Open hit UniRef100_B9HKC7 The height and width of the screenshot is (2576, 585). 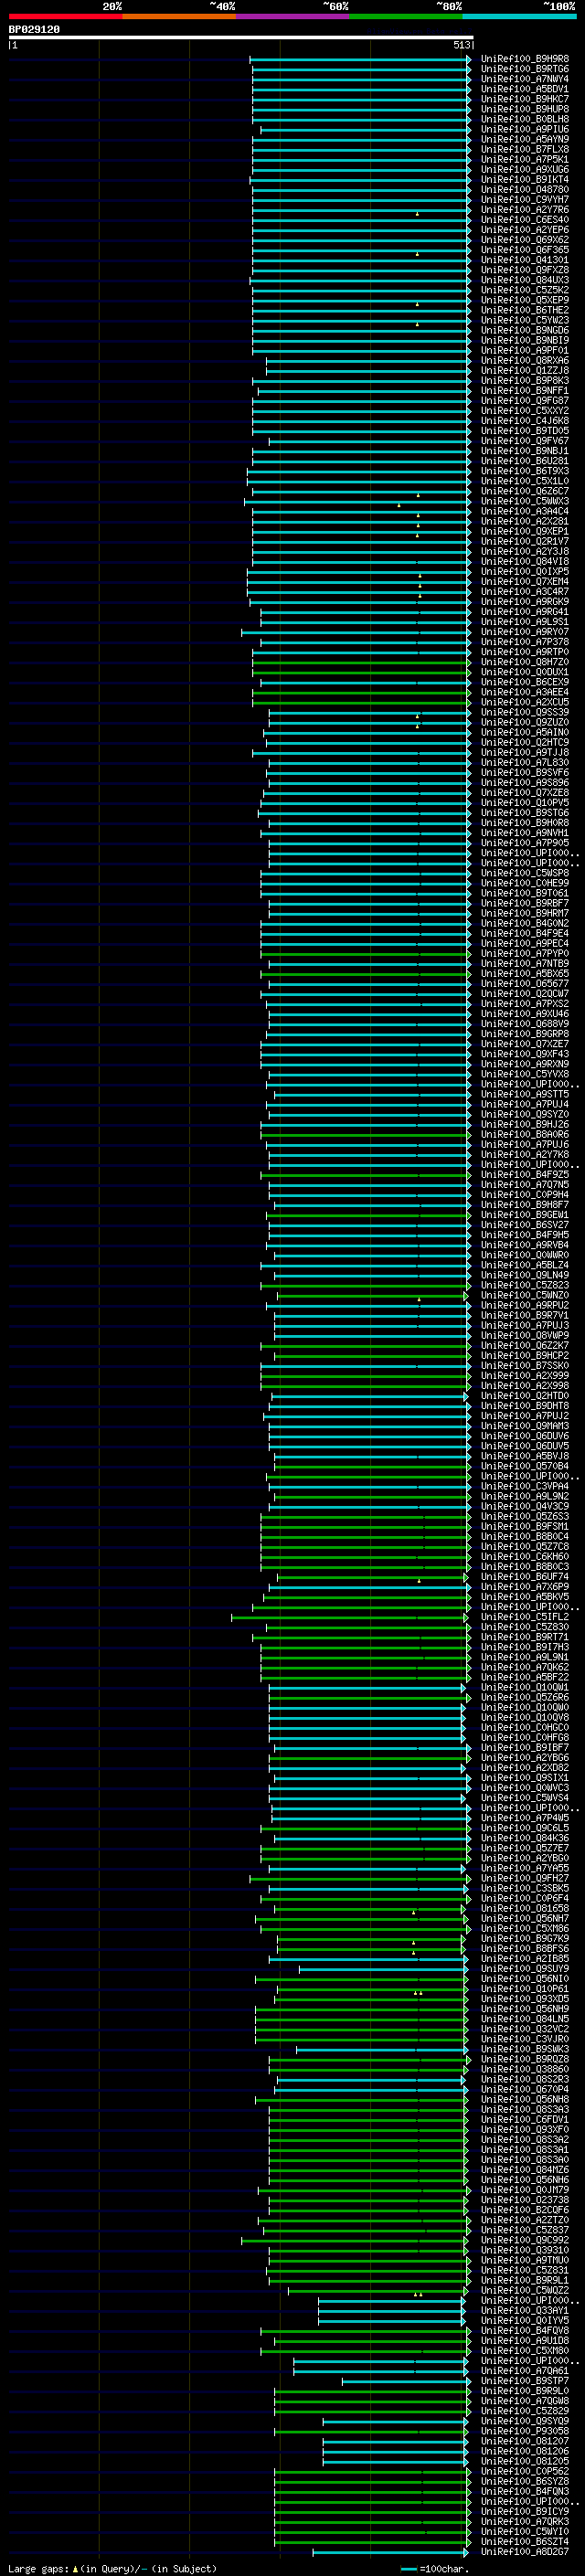click(x=525, y=99)
